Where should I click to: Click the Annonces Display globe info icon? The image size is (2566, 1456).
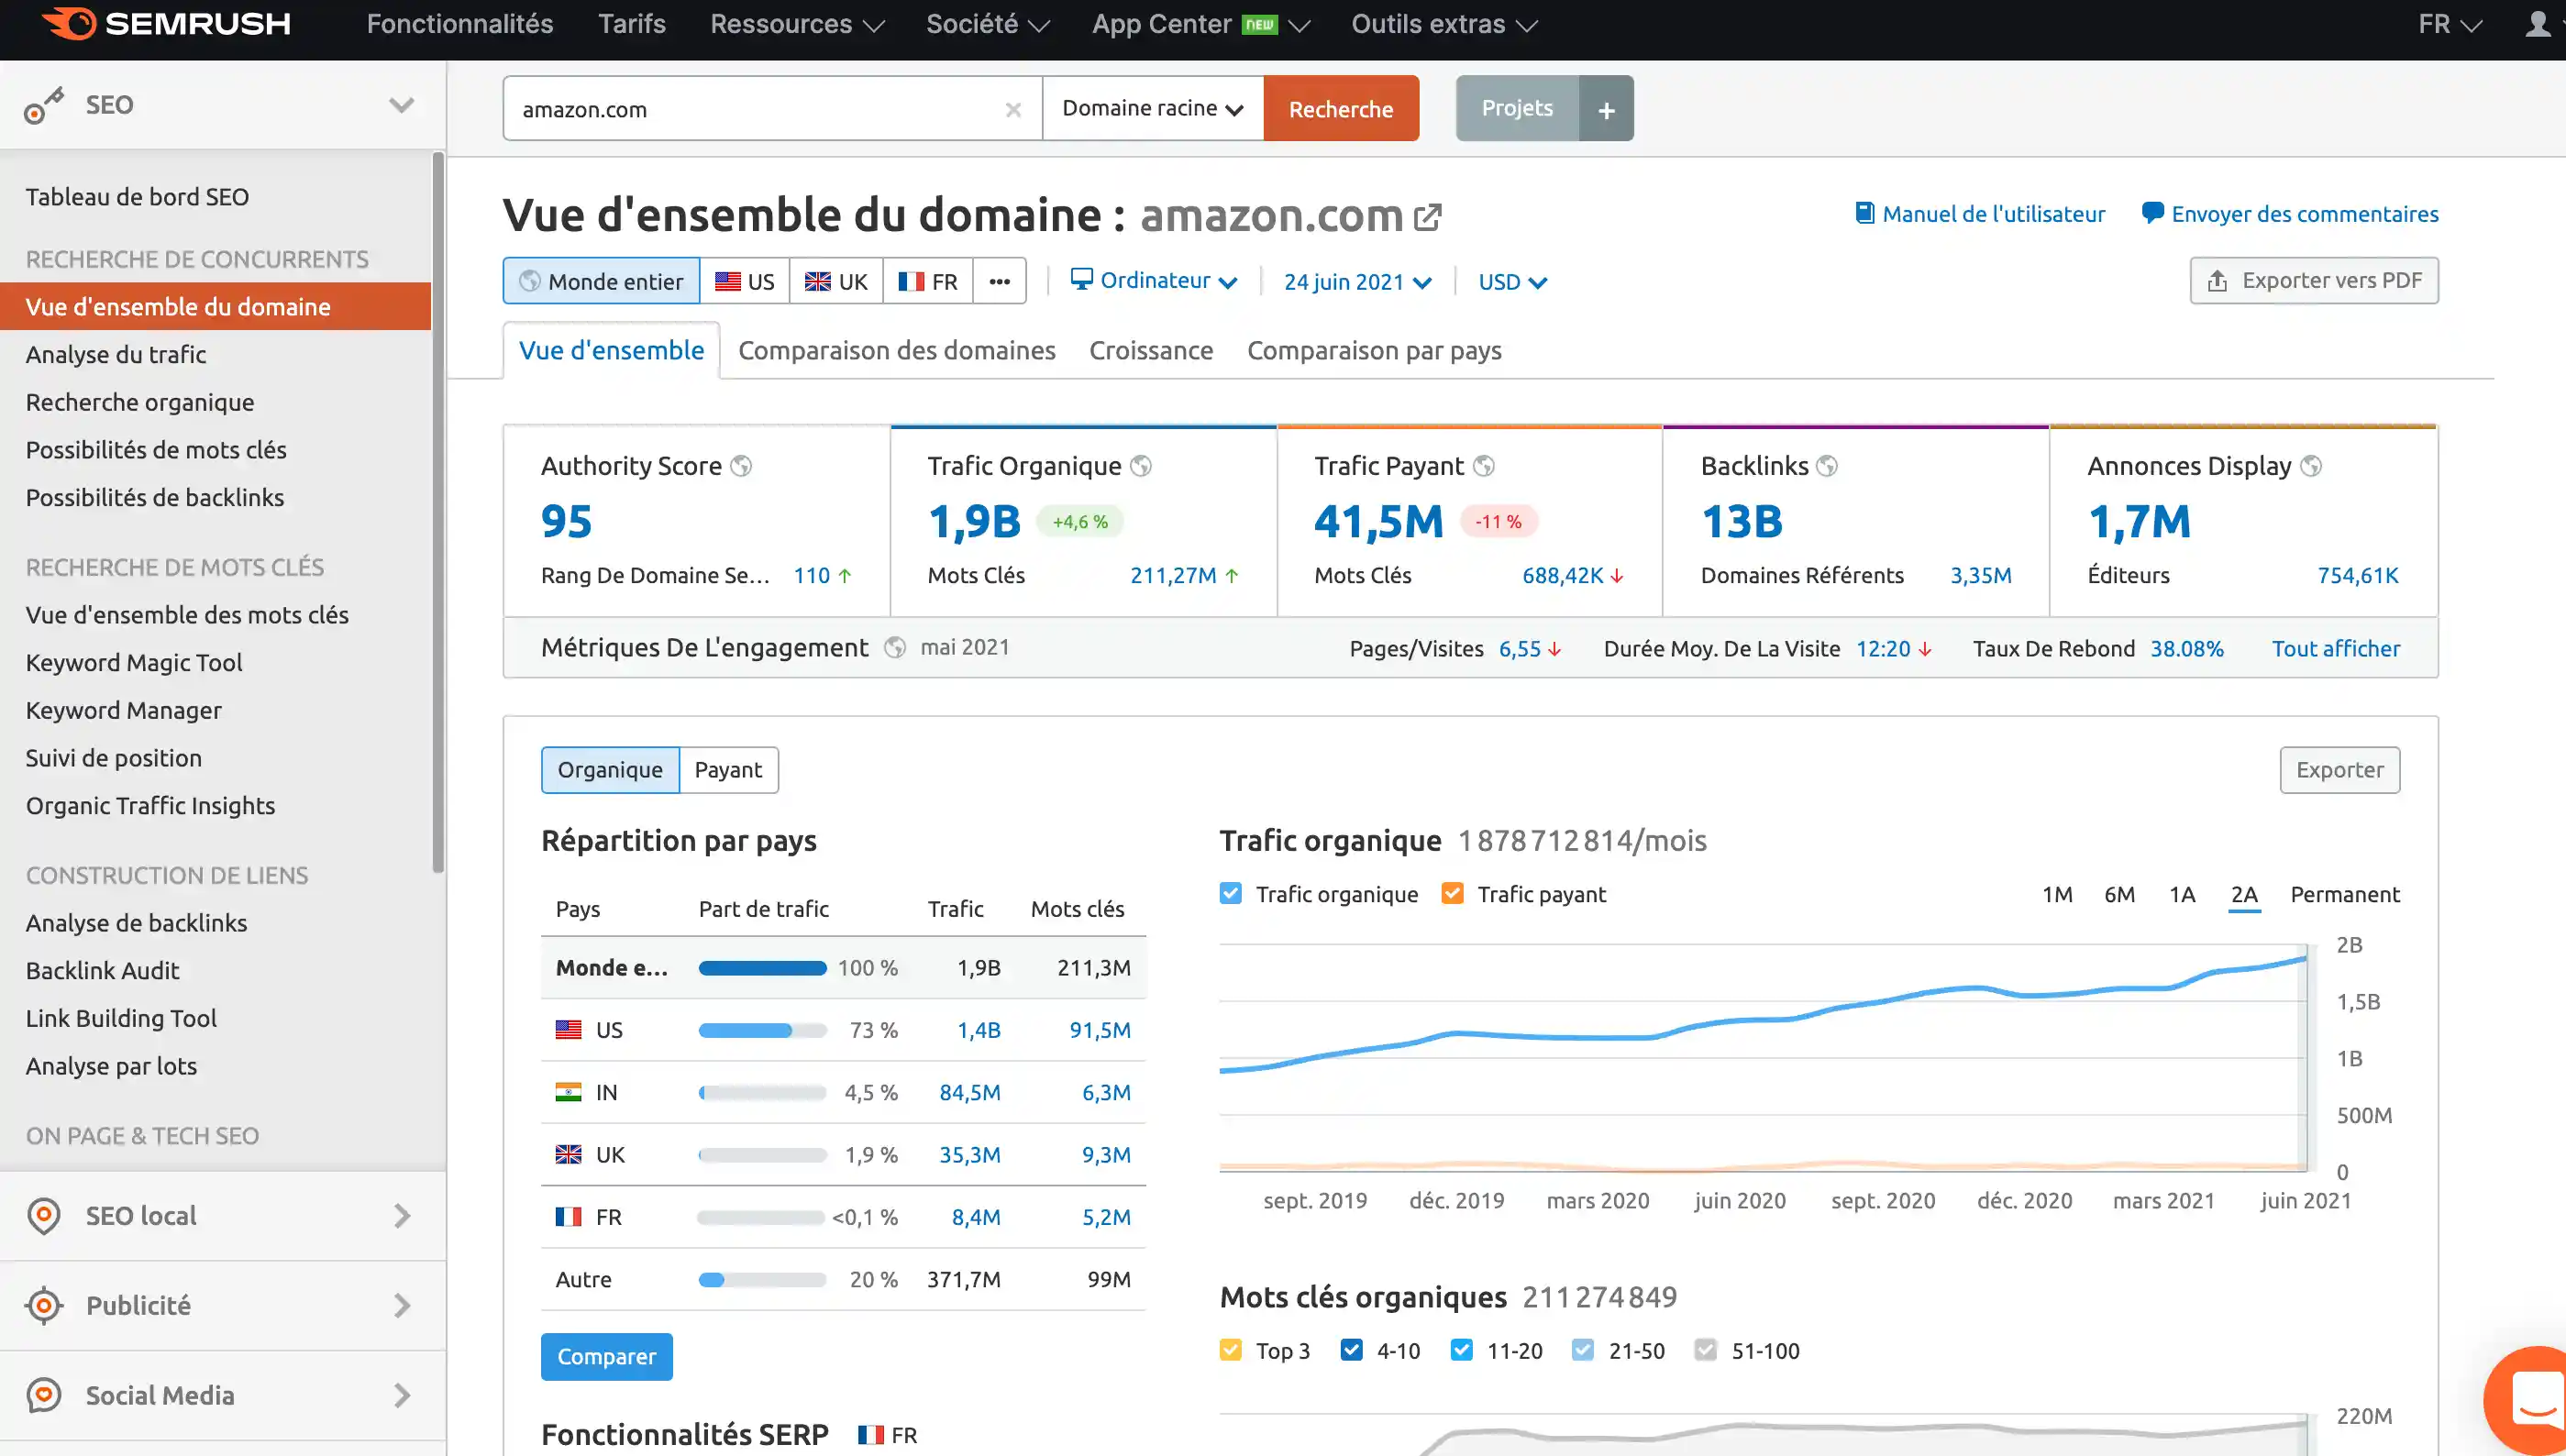click(x=2311, y=466)
